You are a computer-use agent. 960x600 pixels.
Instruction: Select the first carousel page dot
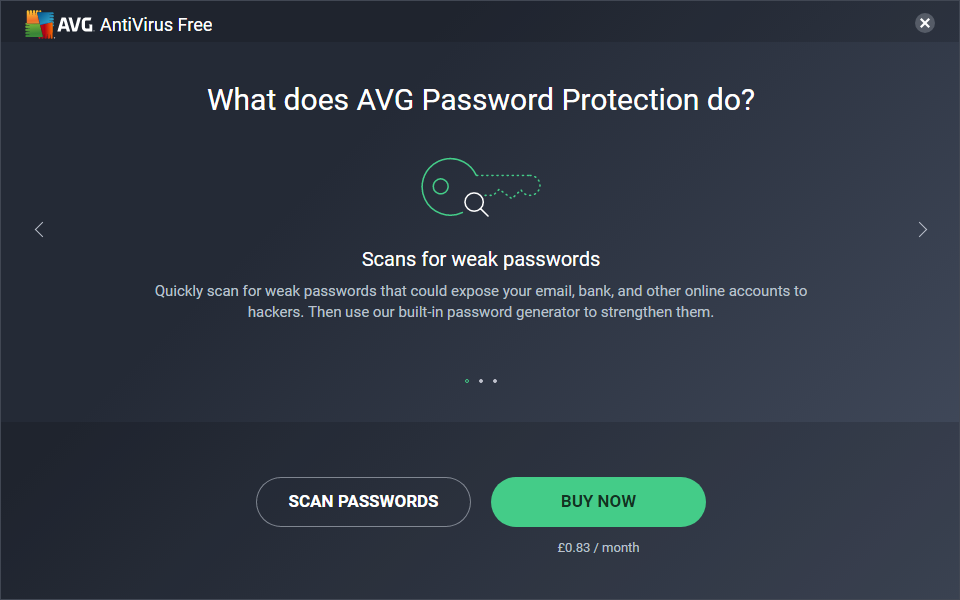pos(467,381)
